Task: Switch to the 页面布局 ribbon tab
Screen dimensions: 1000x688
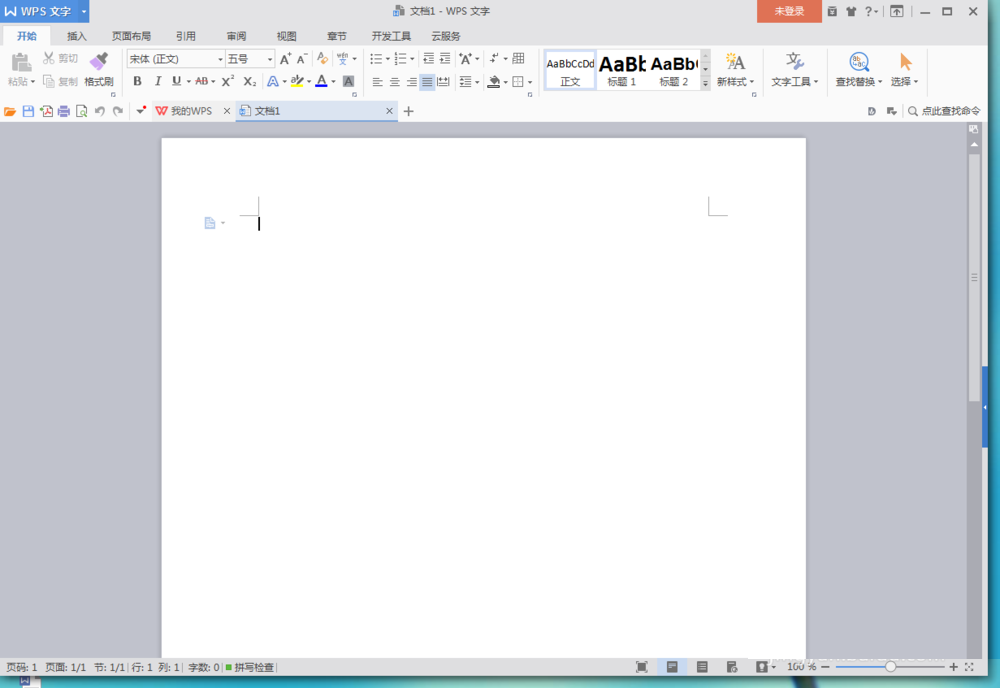Action: click(x=131, y=36)
